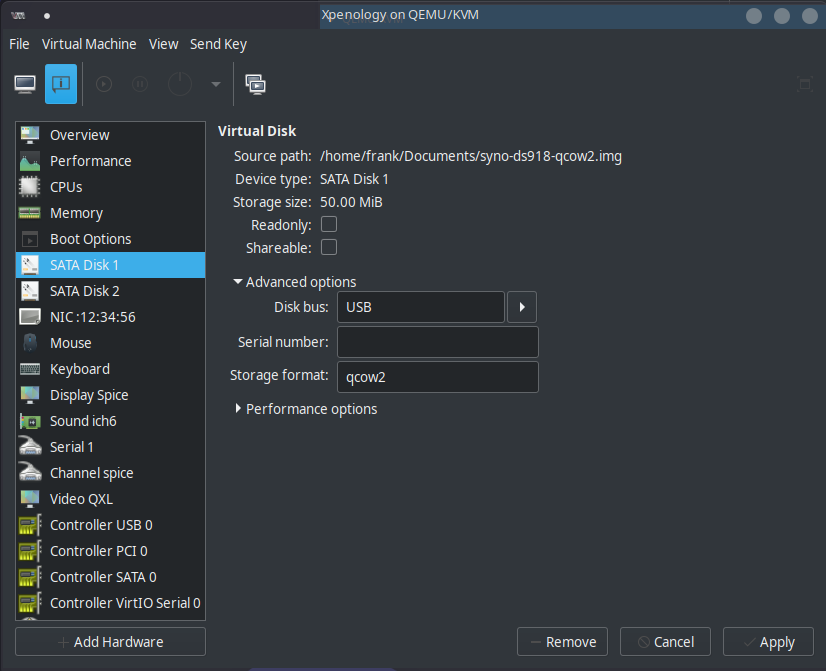The height and width of the screenshot is (671, 826).
Task: Select the Mouse device
Action: tap(111, 343)
